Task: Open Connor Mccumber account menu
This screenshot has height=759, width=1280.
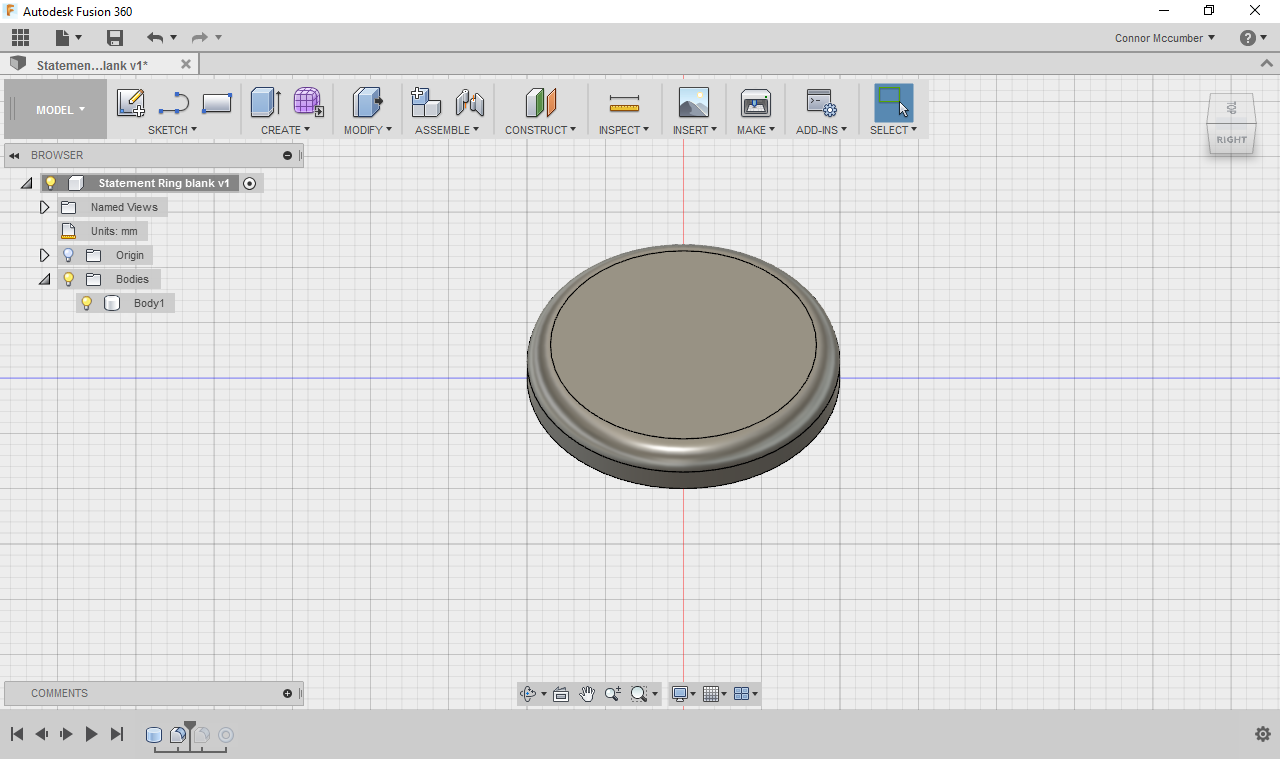Action: [x=1165, y=38]
